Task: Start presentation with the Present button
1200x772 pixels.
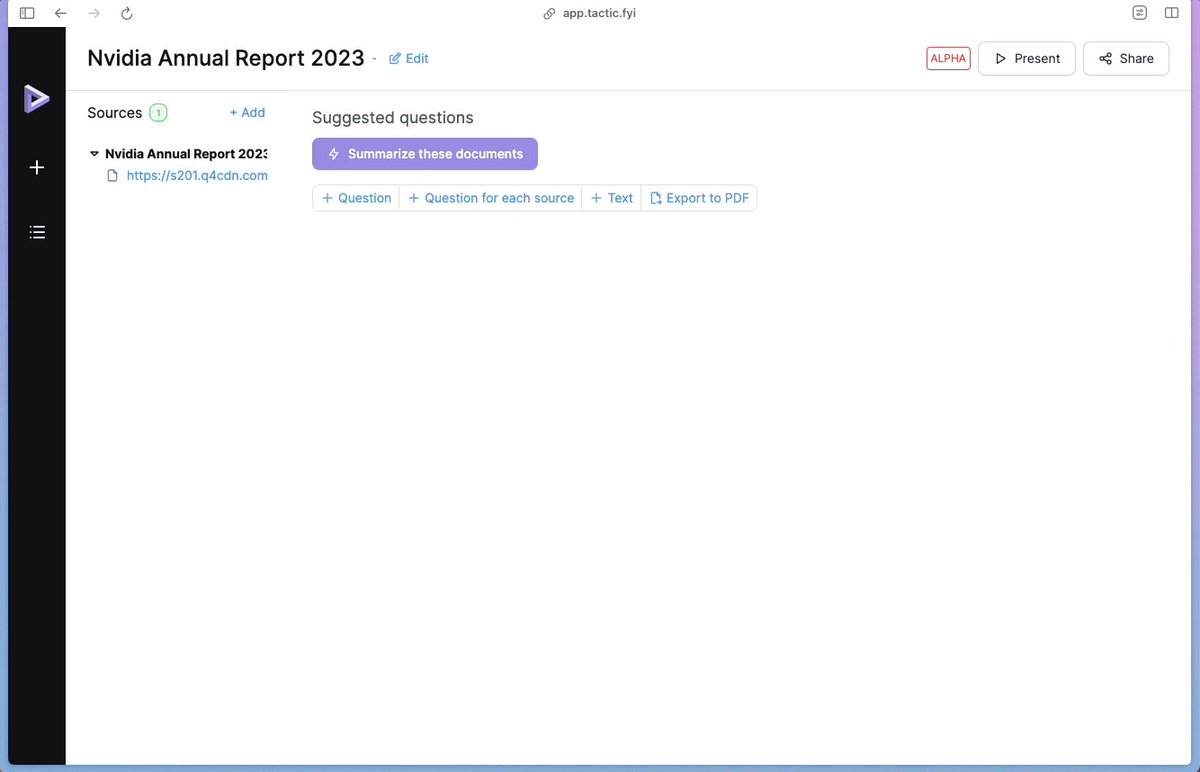Action: 1027,59
